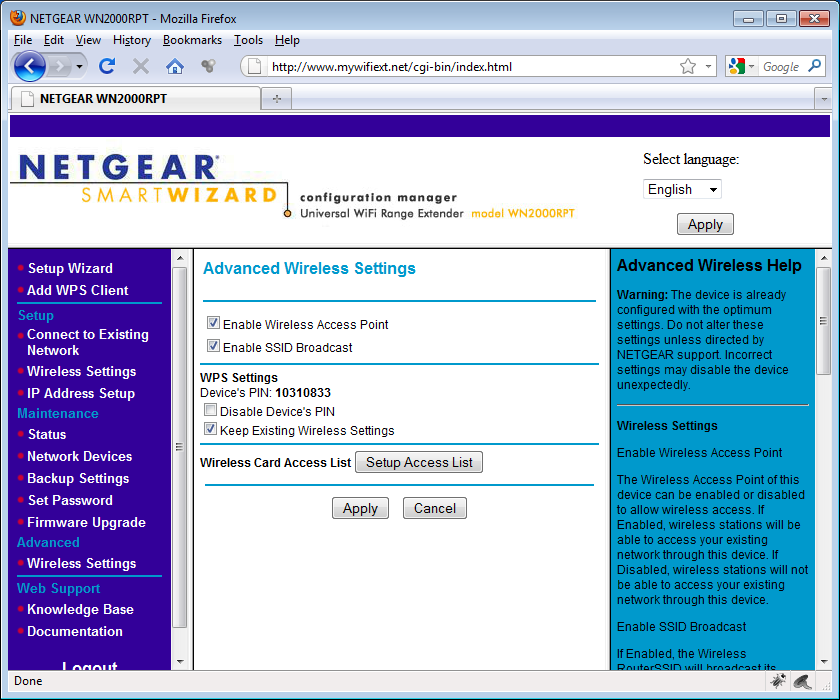Click the rightmost status bar icon
The height and width of the screenshot is (700, 840).
point(803,681)
